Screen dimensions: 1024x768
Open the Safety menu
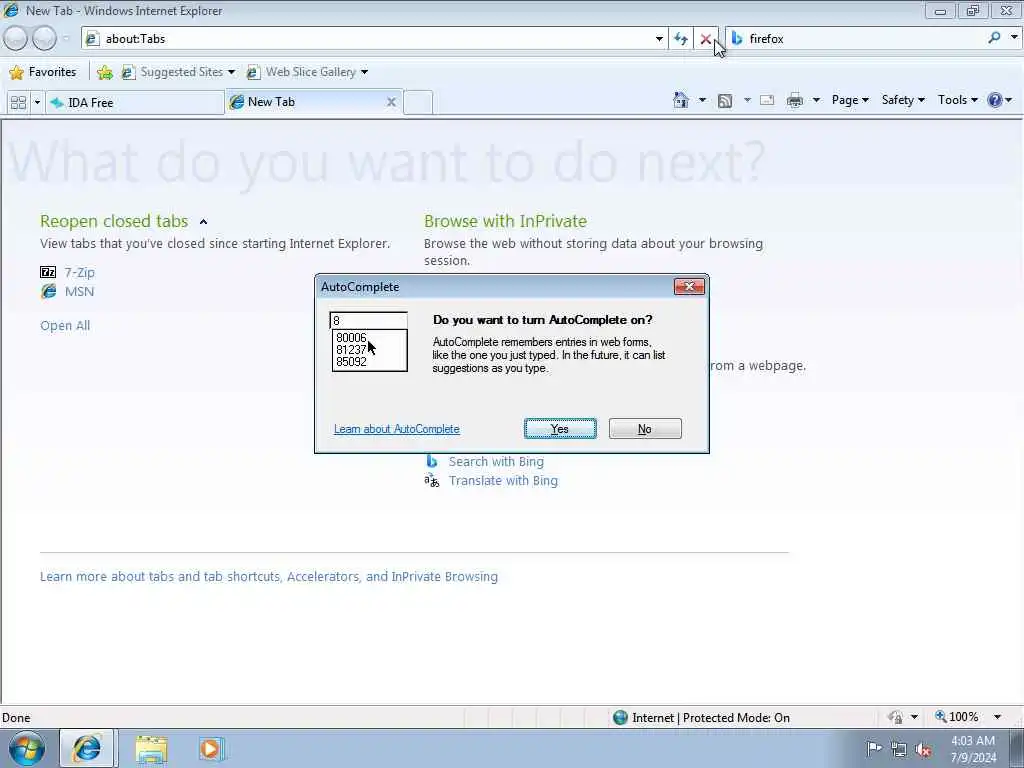click(903, 100)
